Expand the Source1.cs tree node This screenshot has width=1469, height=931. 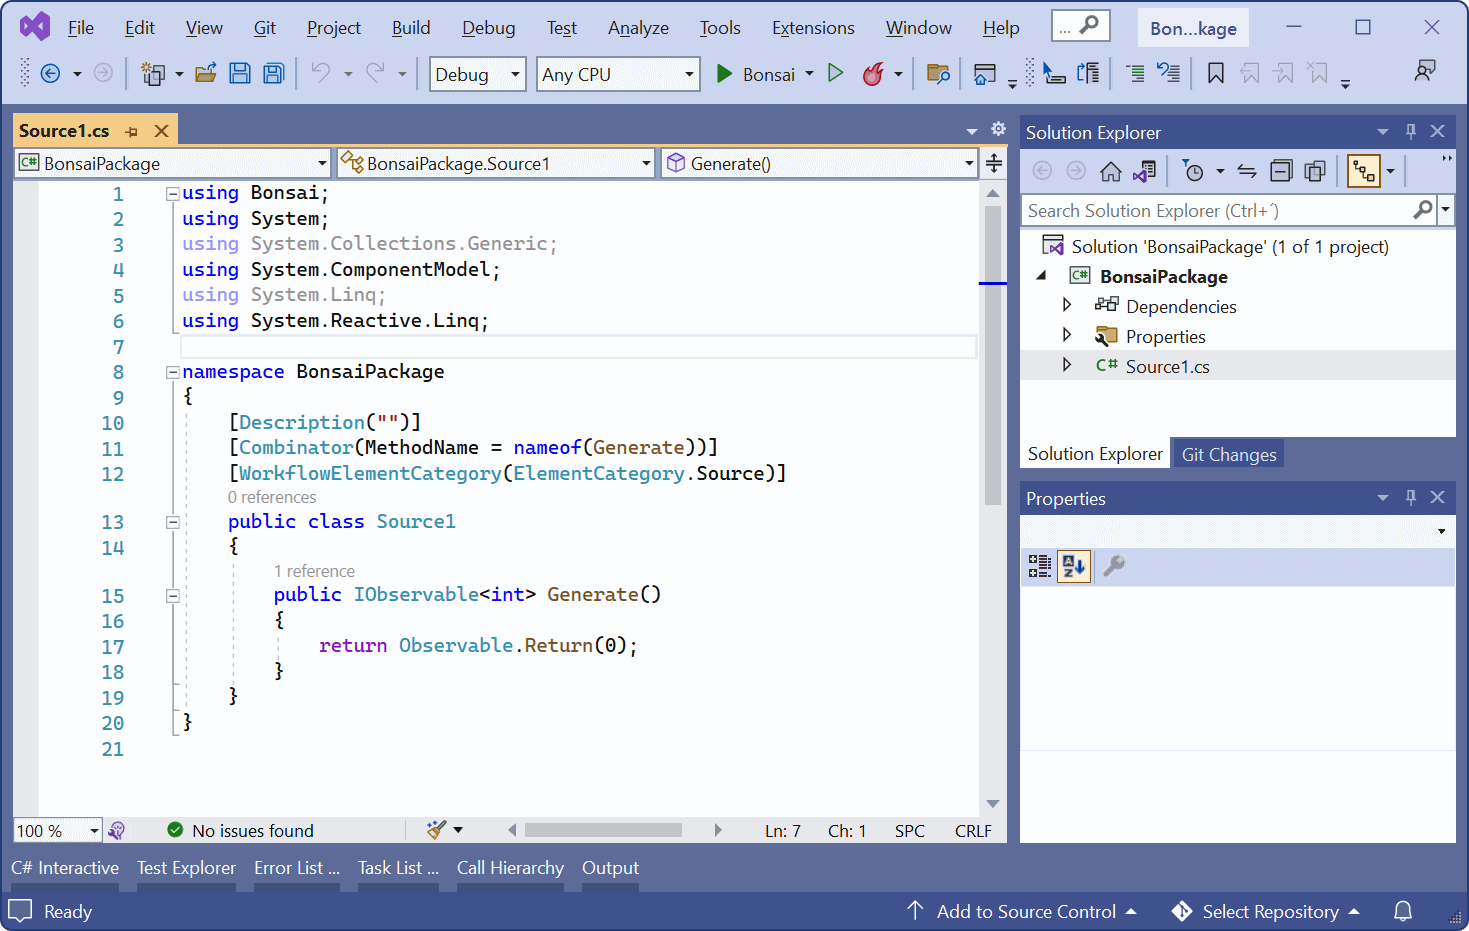(1067, 365)
